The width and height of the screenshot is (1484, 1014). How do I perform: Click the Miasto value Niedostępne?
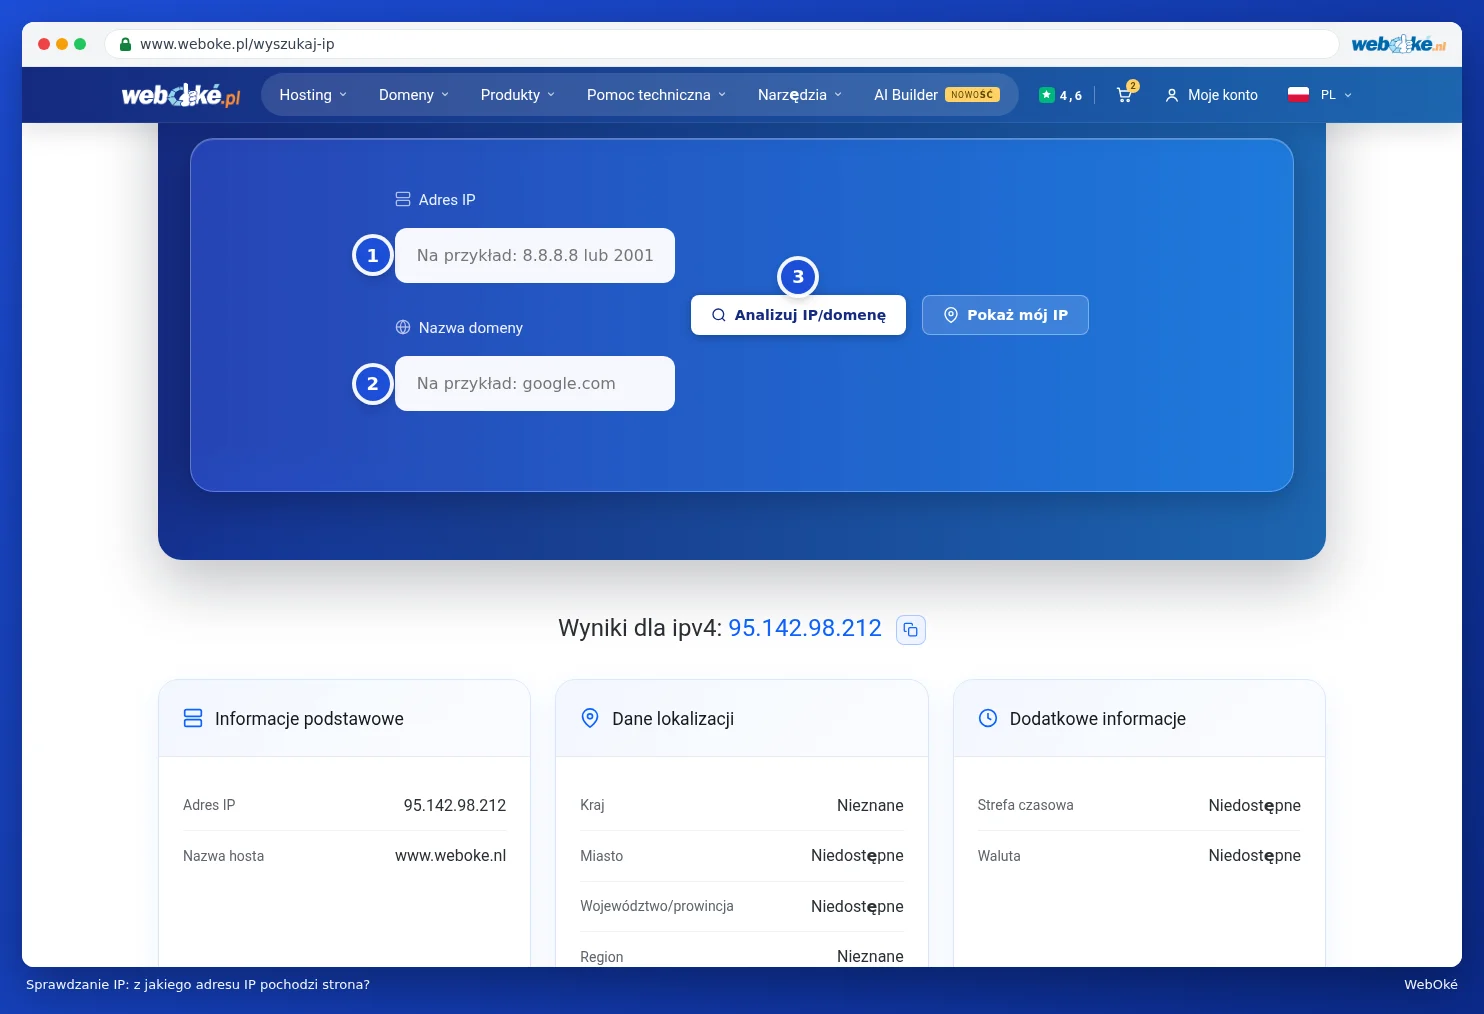click(857, 856)
